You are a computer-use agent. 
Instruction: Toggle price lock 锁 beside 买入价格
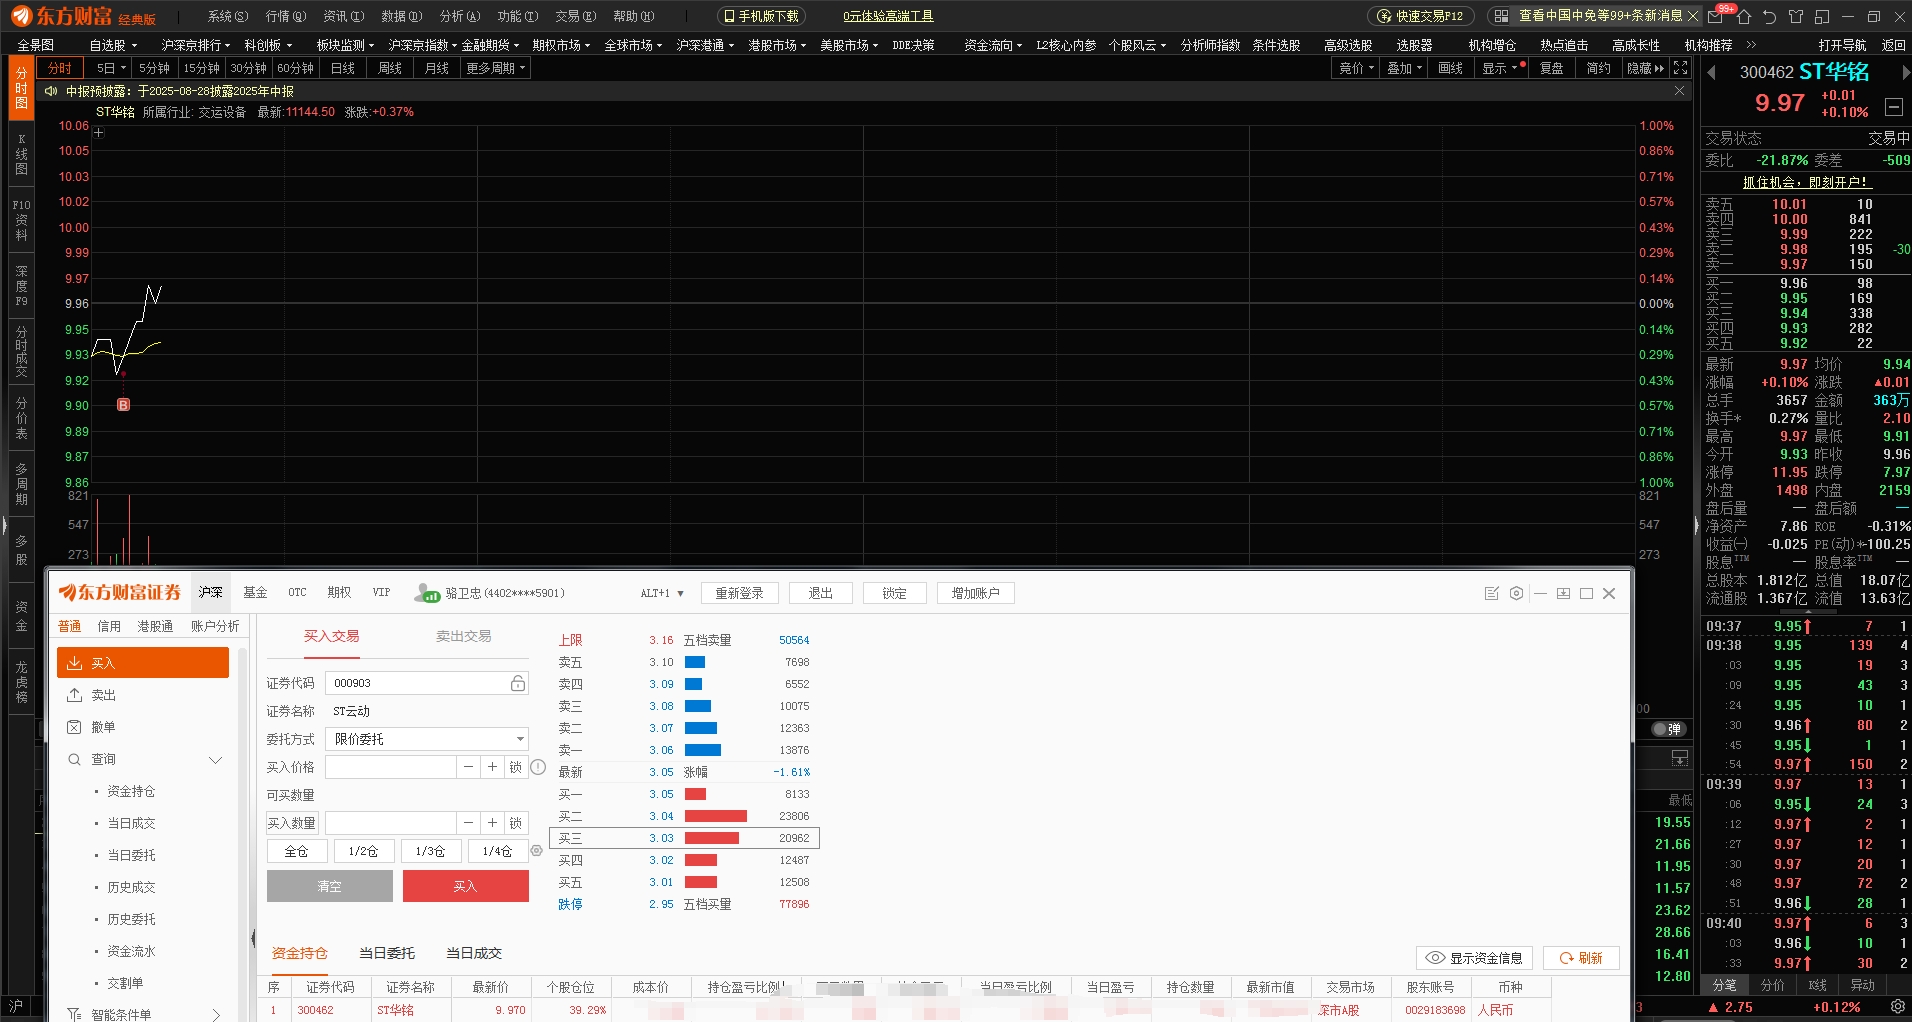tap(516, 767)
